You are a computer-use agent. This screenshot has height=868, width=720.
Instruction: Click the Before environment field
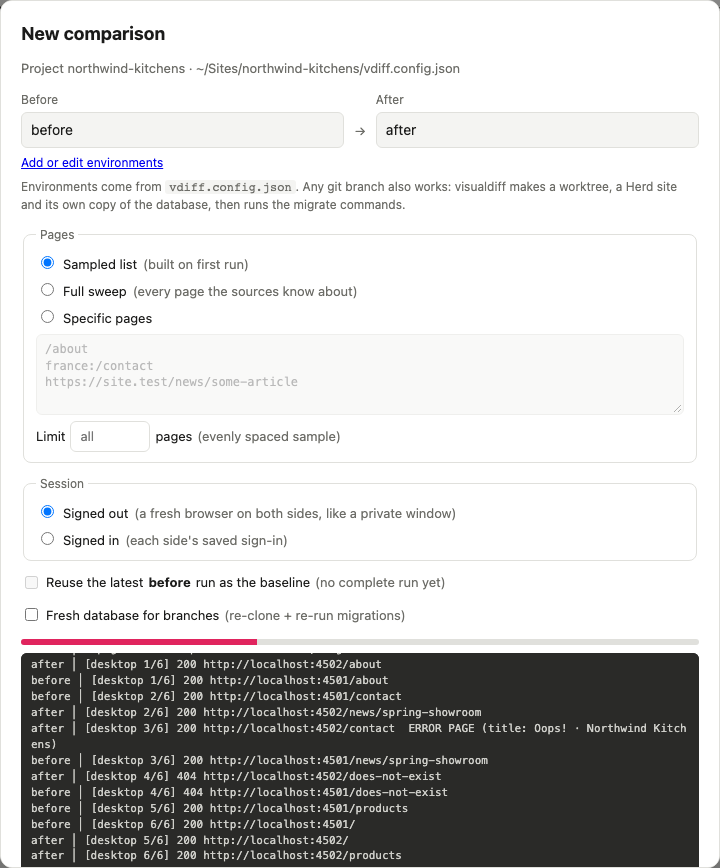coord(182,130)
